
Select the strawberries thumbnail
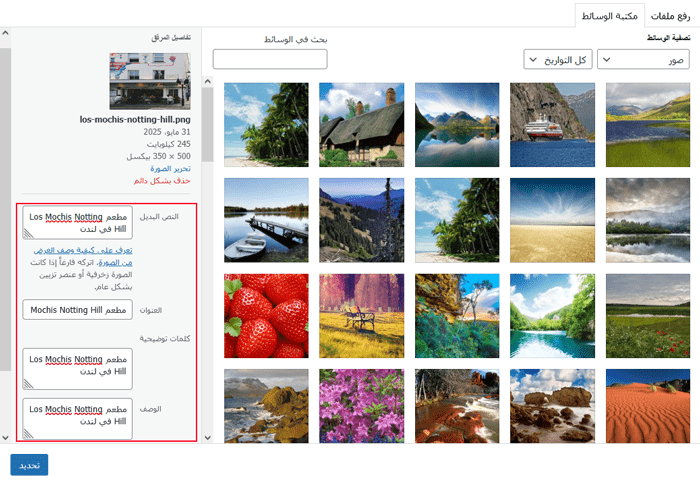coord(266,316)
